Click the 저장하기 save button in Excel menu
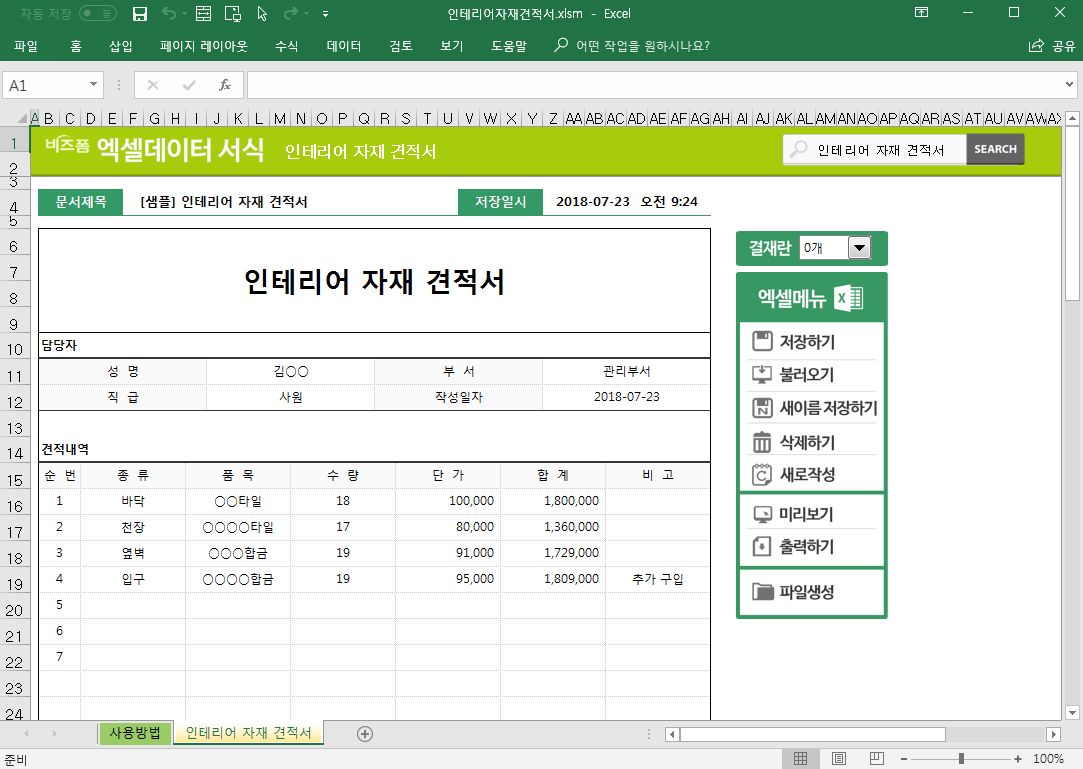This screenshot has width=1083, height=769. point(806,342)
